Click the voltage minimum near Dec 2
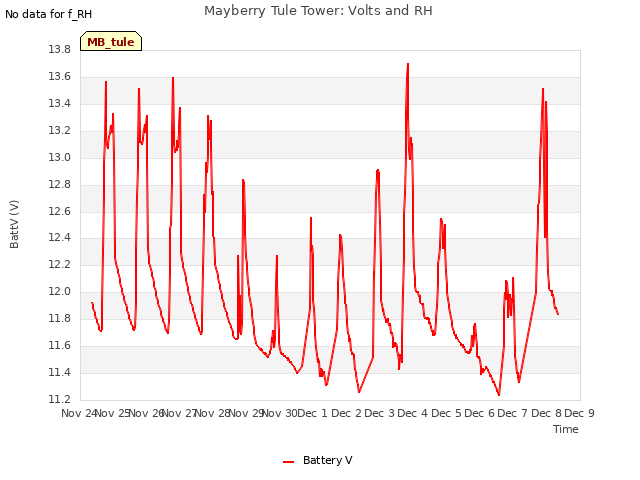 [359, 392]
